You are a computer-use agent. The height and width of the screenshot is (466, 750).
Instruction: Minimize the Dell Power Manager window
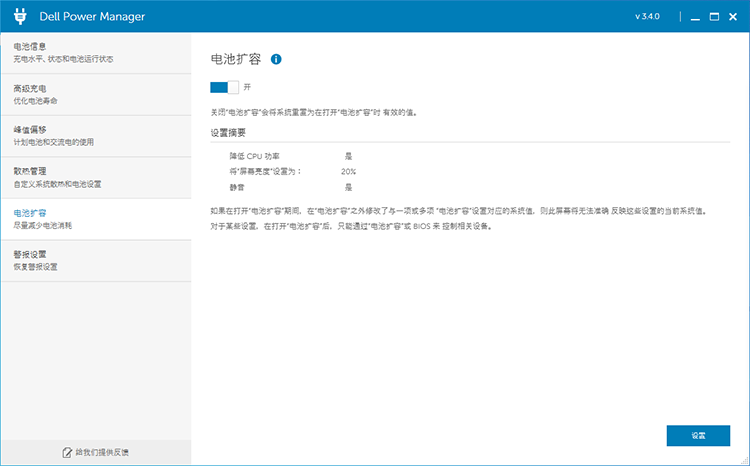(695, 17)
